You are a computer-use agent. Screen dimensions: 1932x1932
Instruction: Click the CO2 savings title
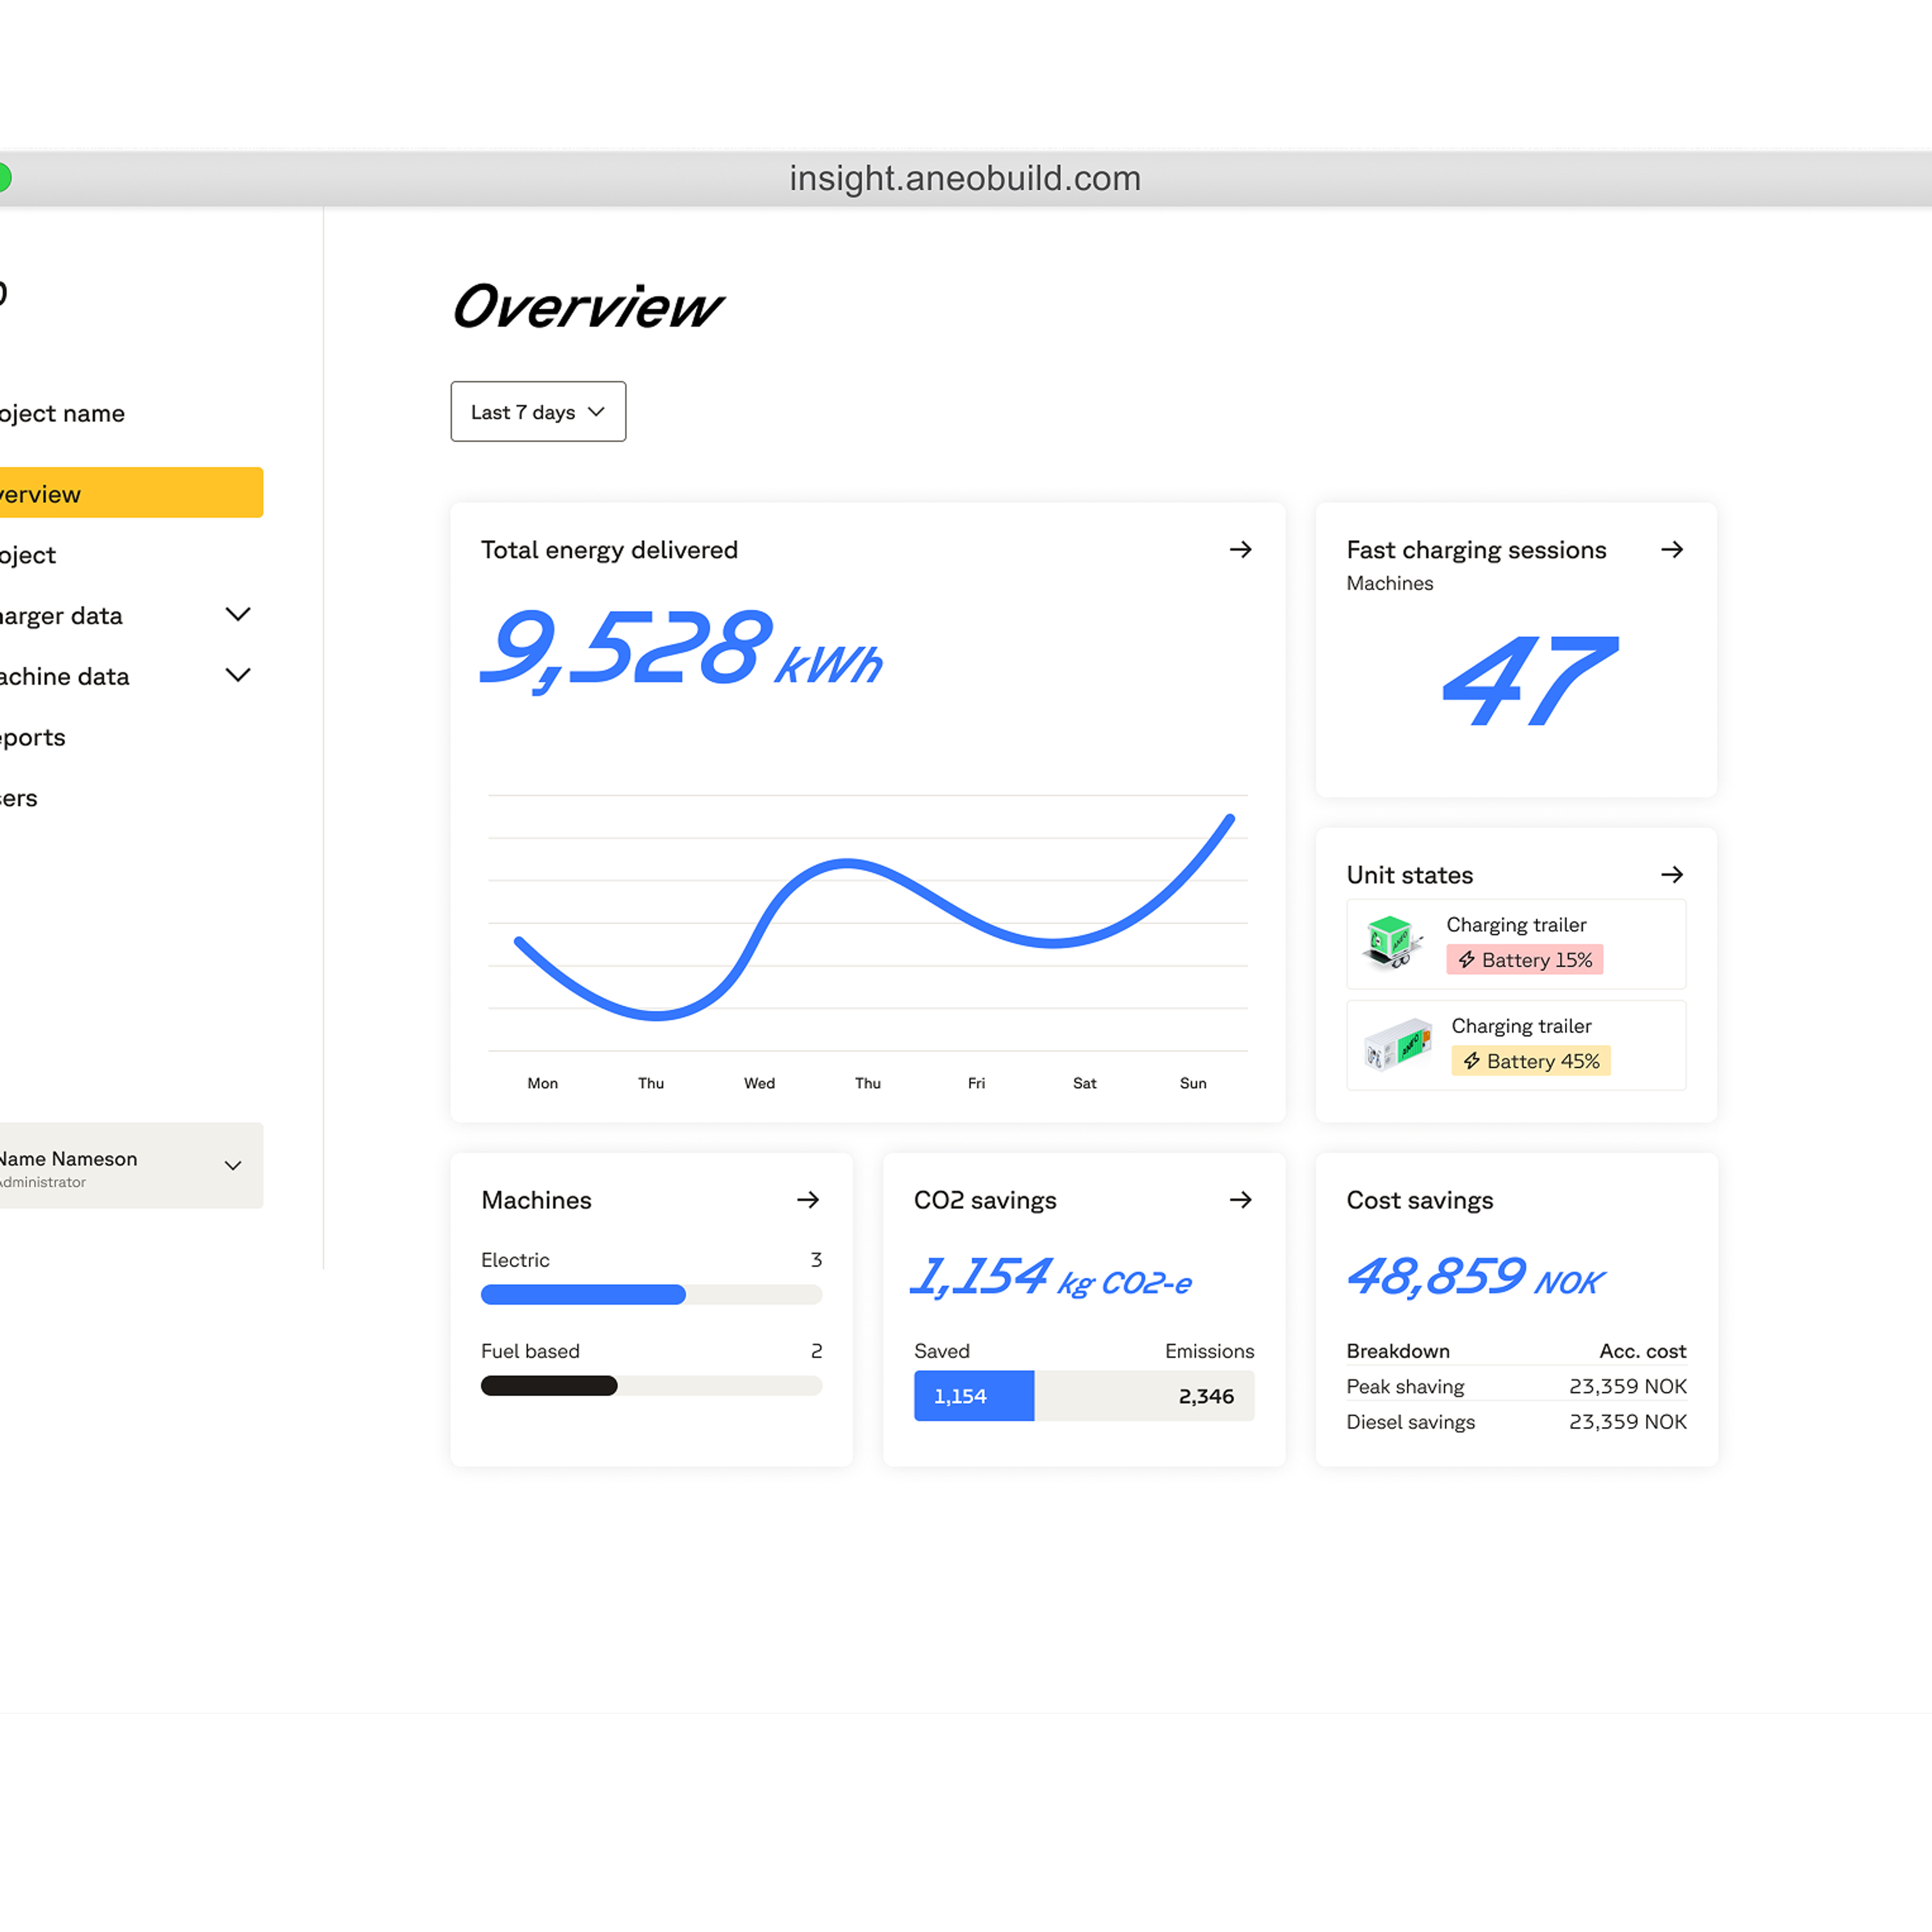tap(985, 1200)
